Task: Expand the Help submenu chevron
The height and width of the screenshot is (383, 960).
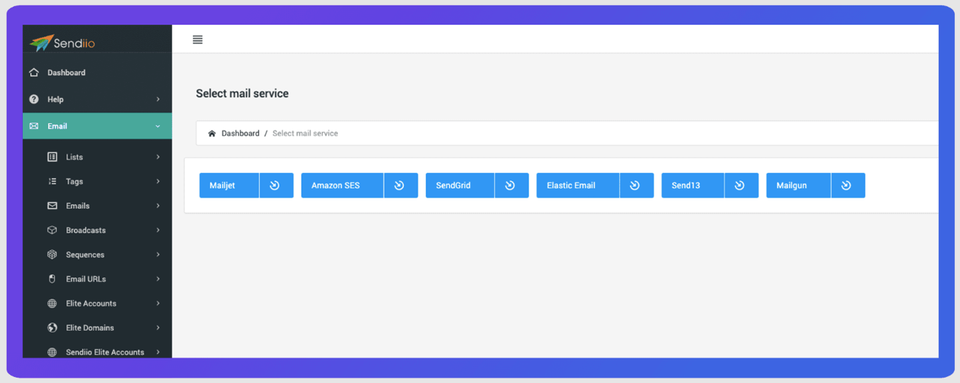Action: [x=158, y=99]
